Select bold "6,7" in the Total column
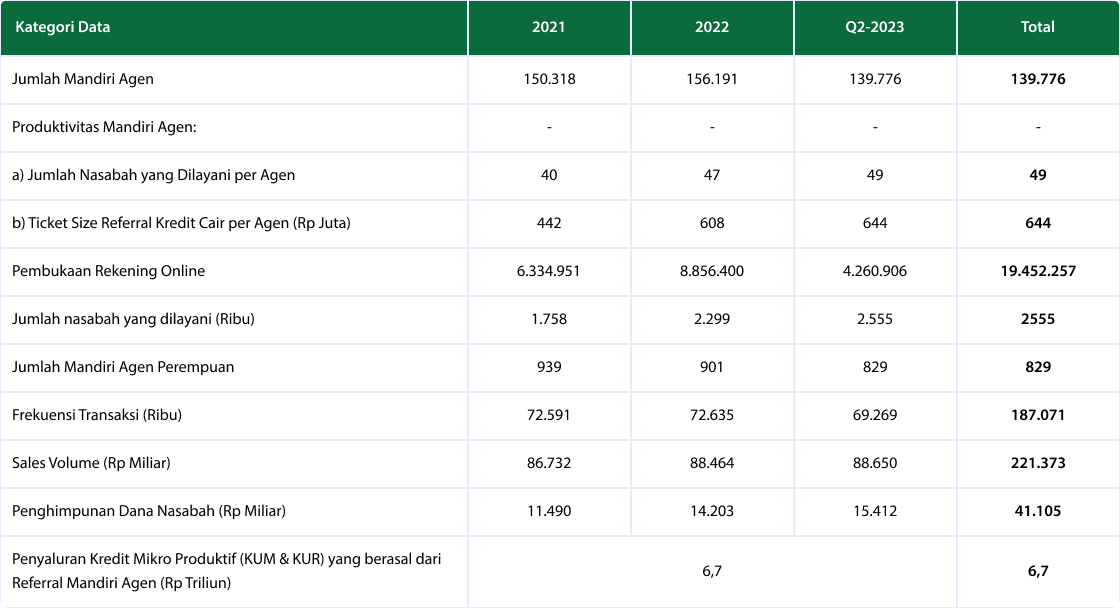1120x608 pixels. point(1038,571)
